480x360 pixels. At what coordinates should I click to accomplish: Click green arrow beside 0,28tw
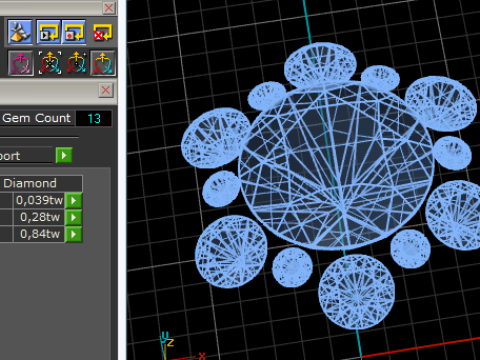[x=74, y=217]
